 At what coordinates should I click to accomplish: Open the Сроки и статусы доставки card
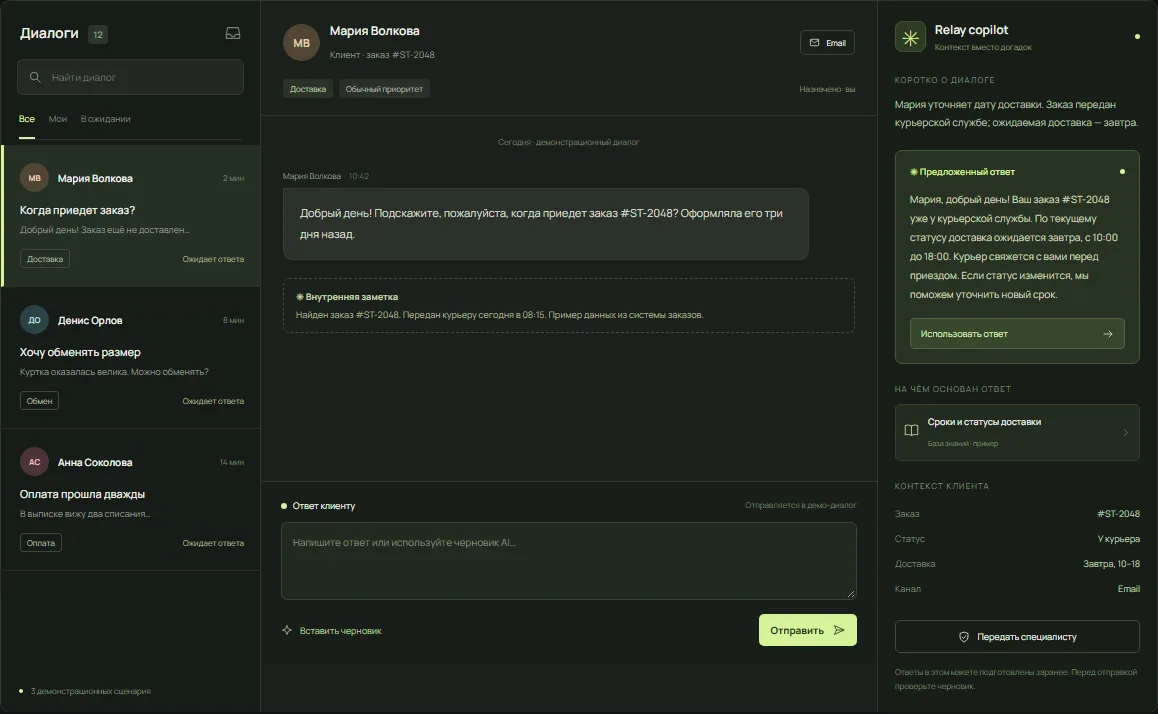pyautogui.click(x=1017, y=433)
